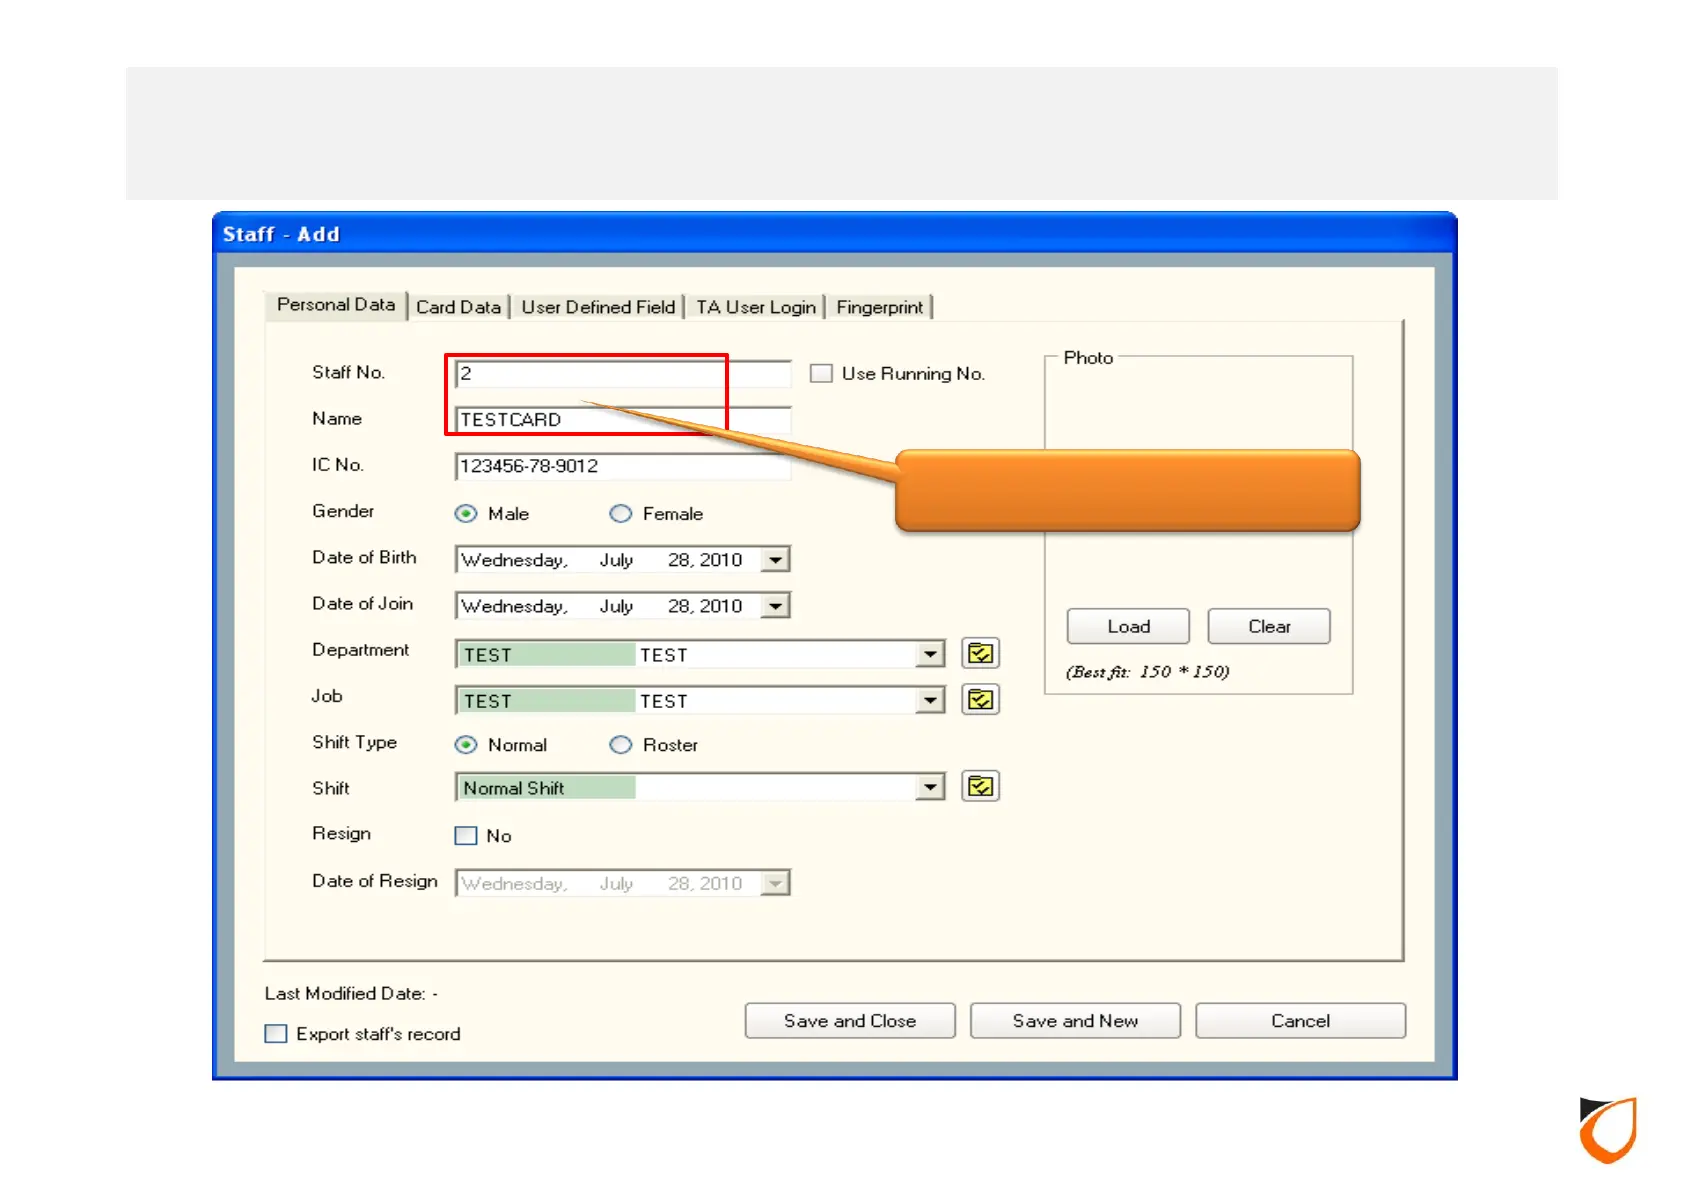Enable Use Running No. checkbox
Image resolution: width=1684 pixels, height=1191 pixels.
(821, 374)
